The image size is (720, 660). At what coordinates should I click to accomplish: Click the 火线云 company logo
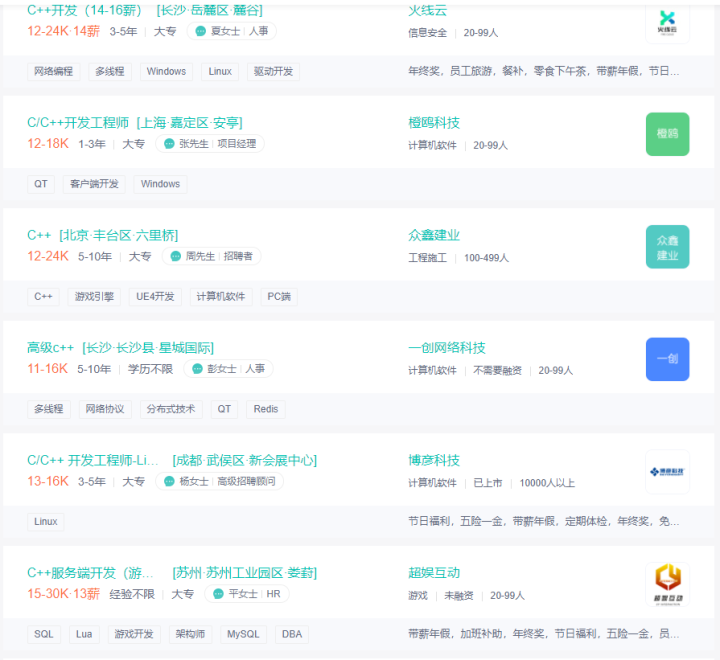[667, 22]
